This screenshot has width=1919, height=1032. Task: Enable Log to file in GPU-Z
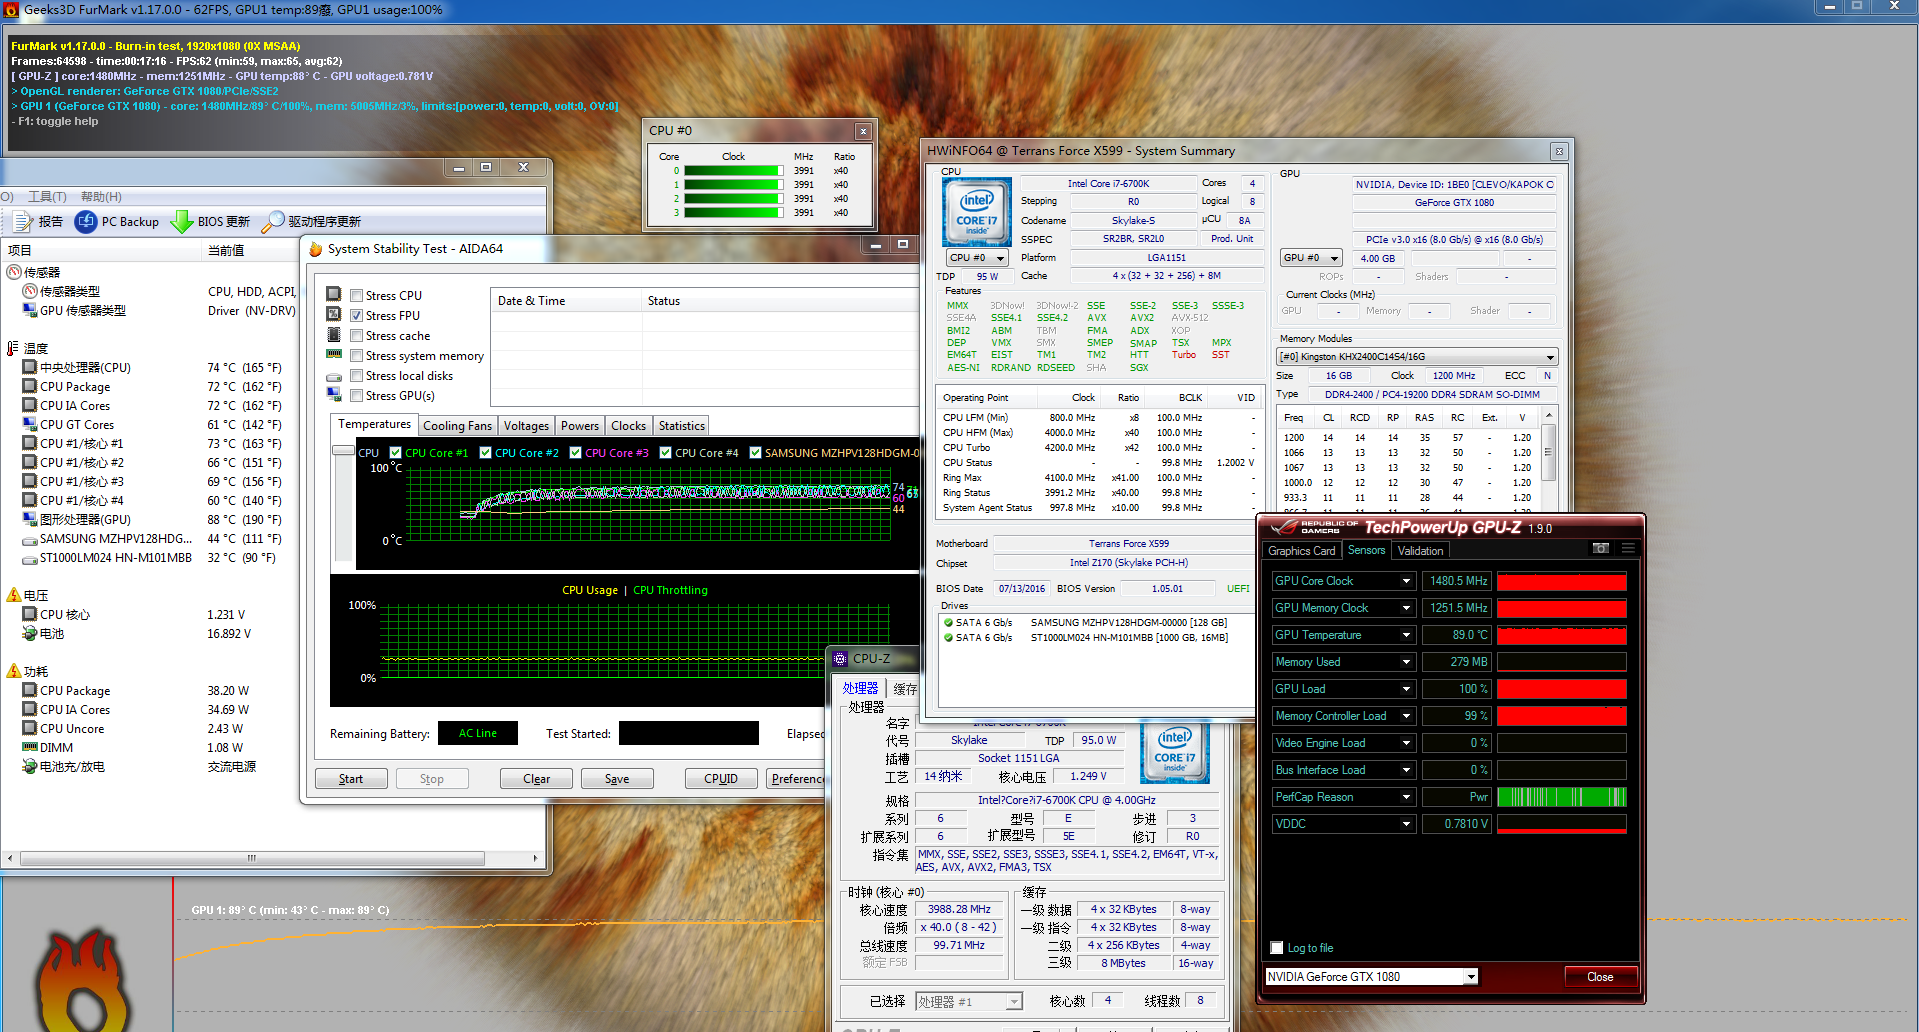coord(1277,947)
